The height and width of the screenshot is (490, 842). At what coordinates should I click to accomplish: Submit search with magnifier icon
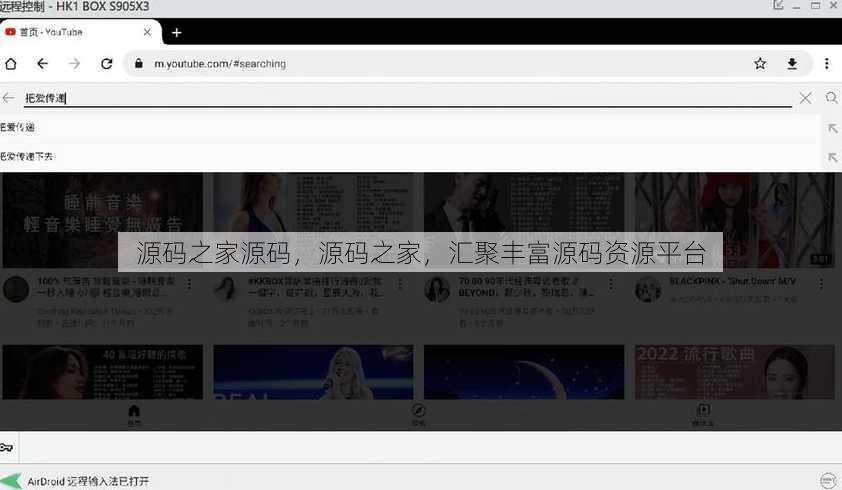click(831, 98)
